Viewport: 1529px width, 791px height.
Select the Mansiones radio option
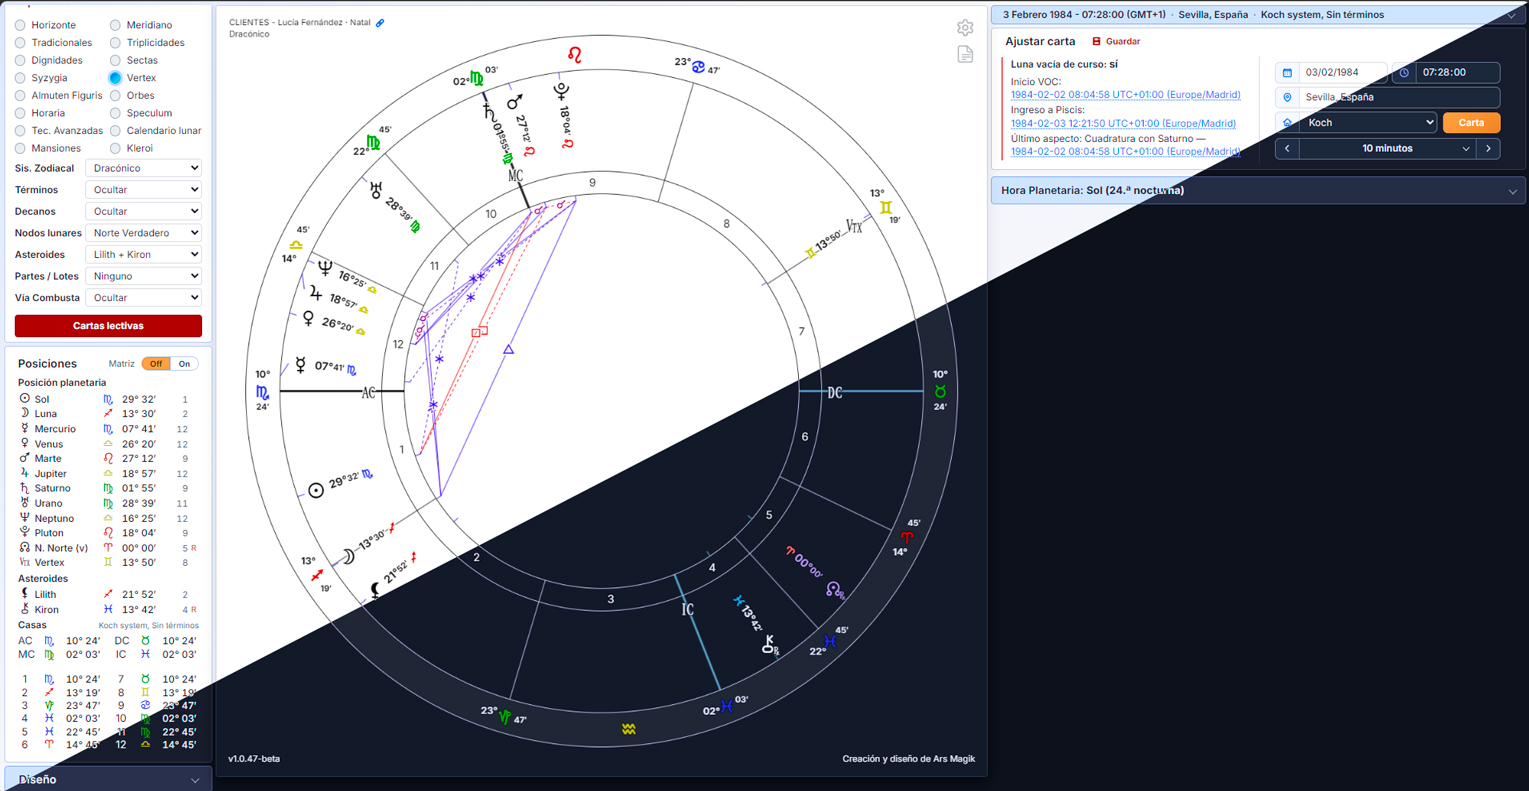tap(20, 148)
